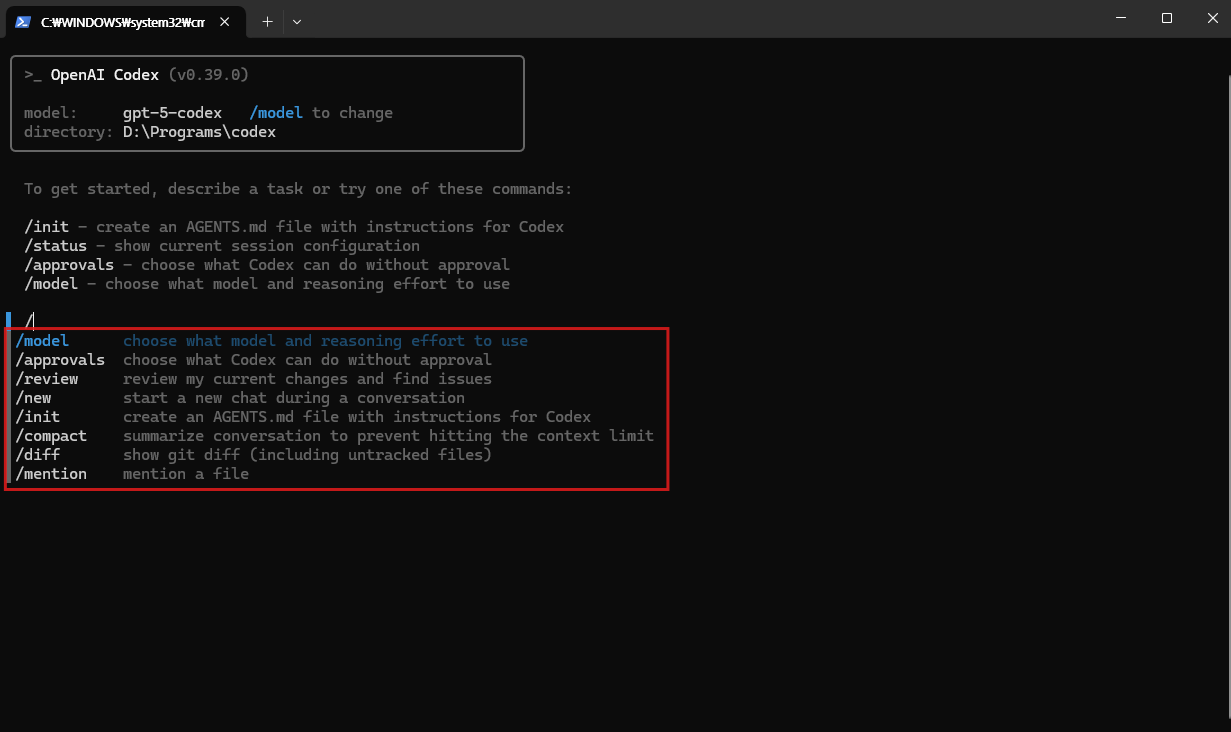Pick the /compact command suggestion
The height and width of the screenshot is (732, 1231).
(x=51, y=436)
